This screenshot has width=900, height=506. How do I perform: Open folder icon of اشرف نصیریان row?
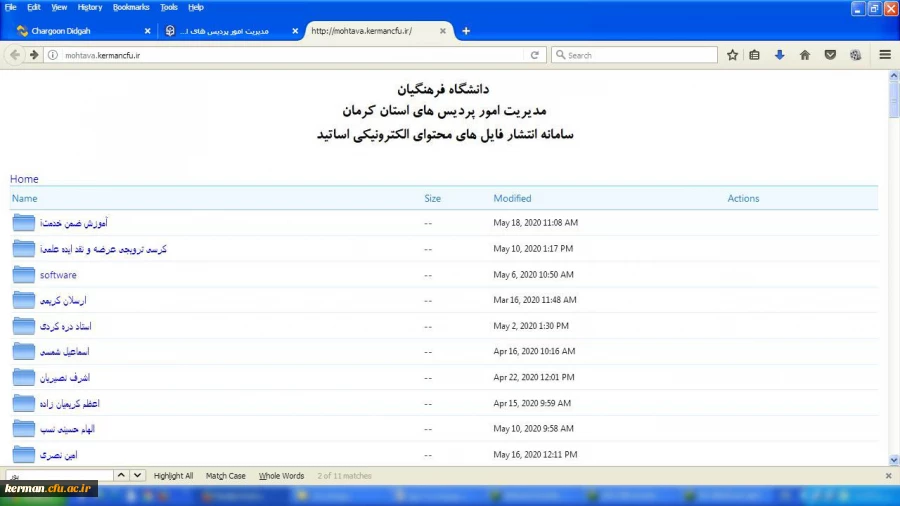coord(24,377)
